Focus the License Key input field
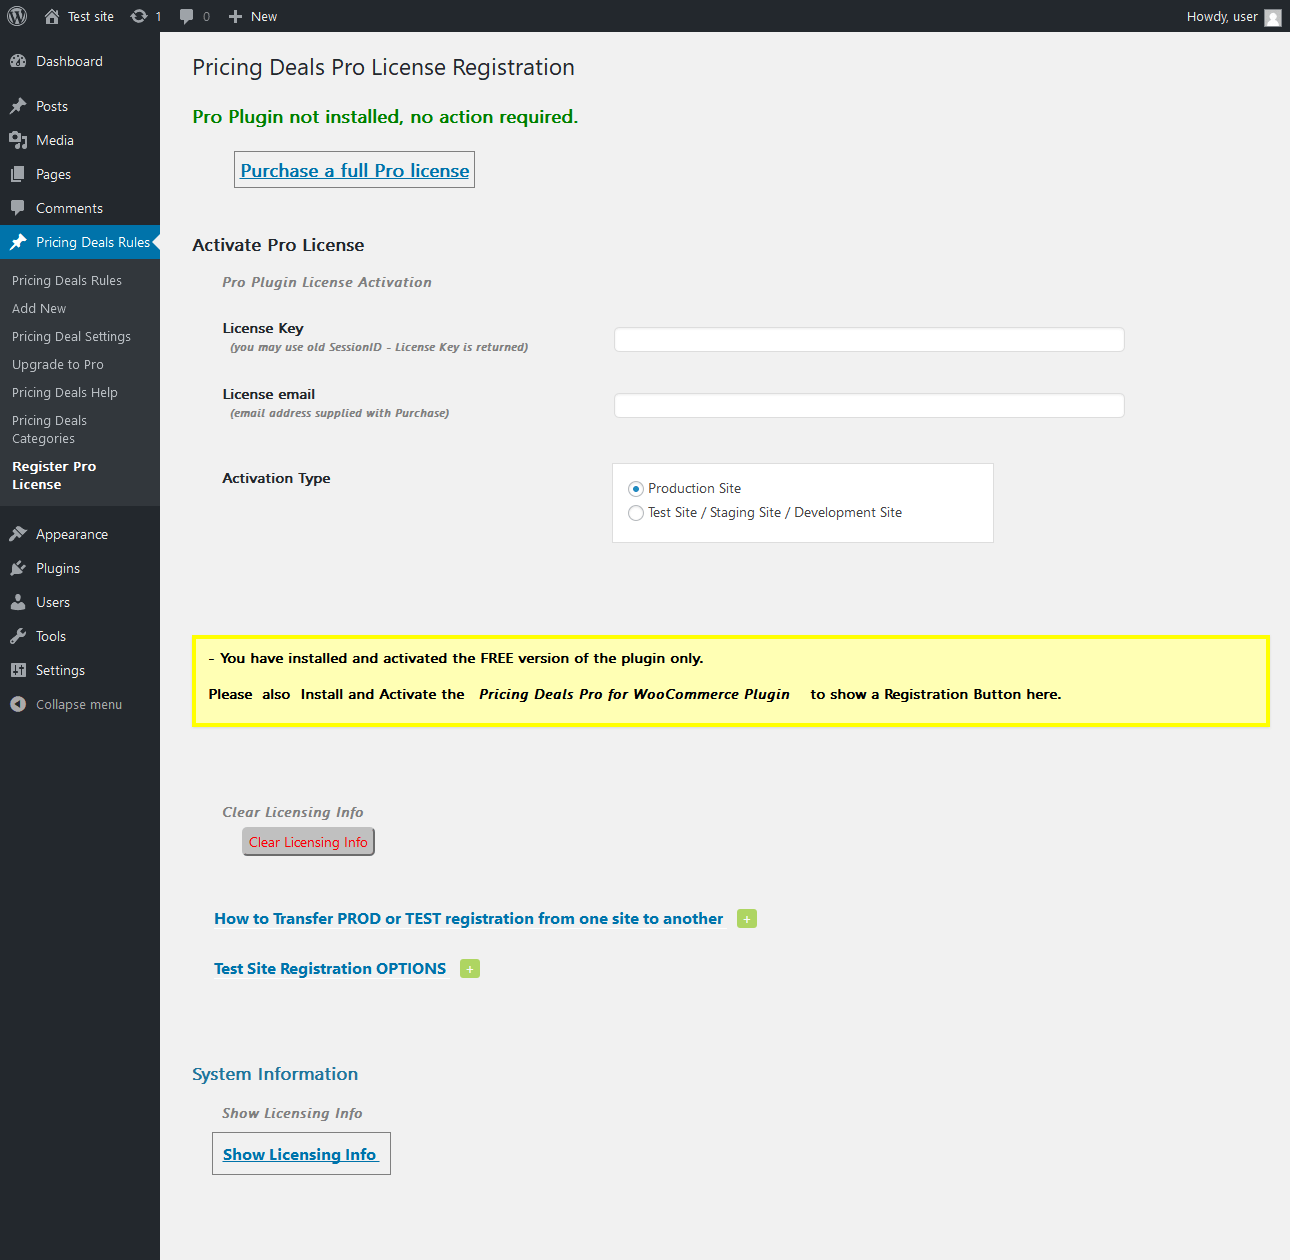 point(869,340)
